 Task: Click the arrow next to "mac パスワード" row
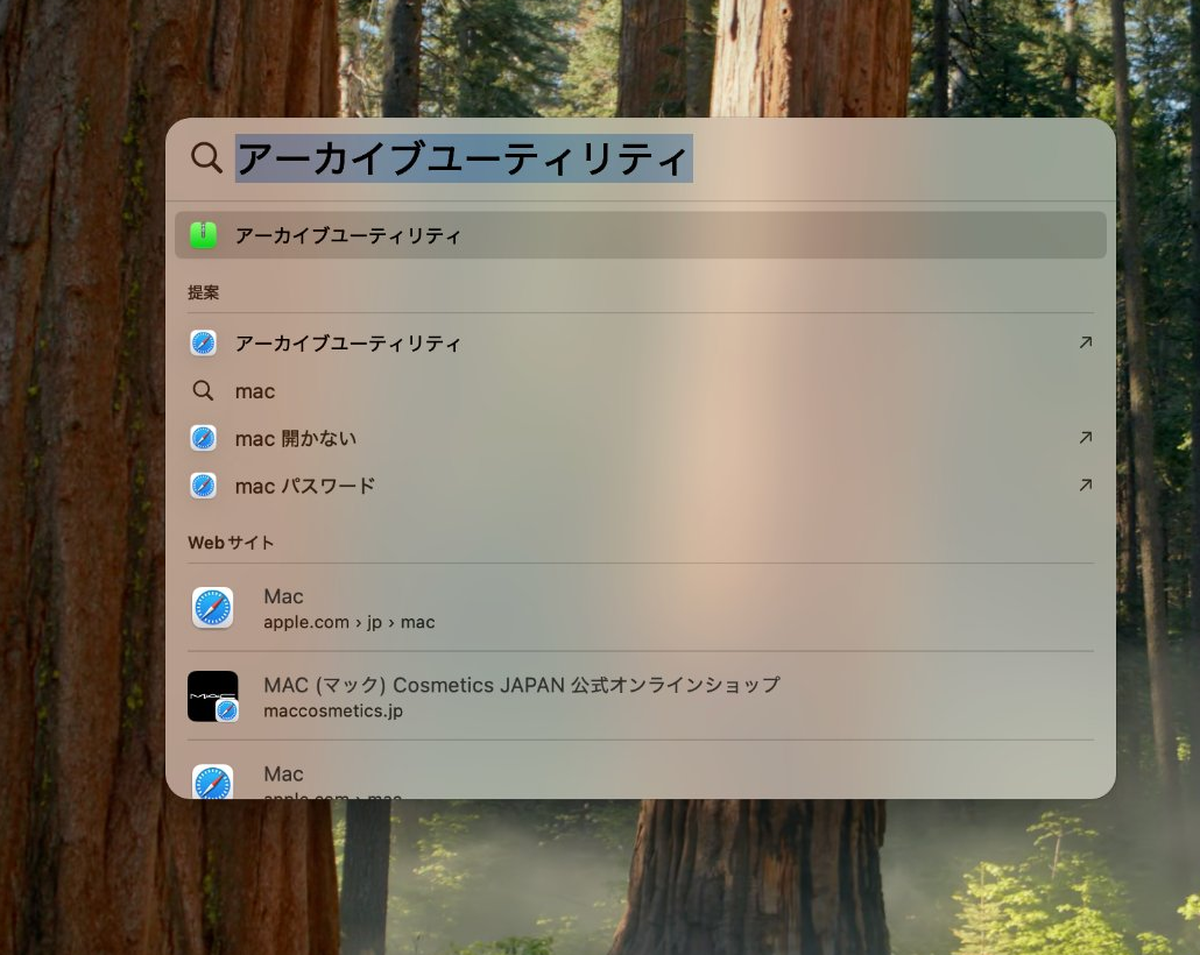pos(1085,485)
